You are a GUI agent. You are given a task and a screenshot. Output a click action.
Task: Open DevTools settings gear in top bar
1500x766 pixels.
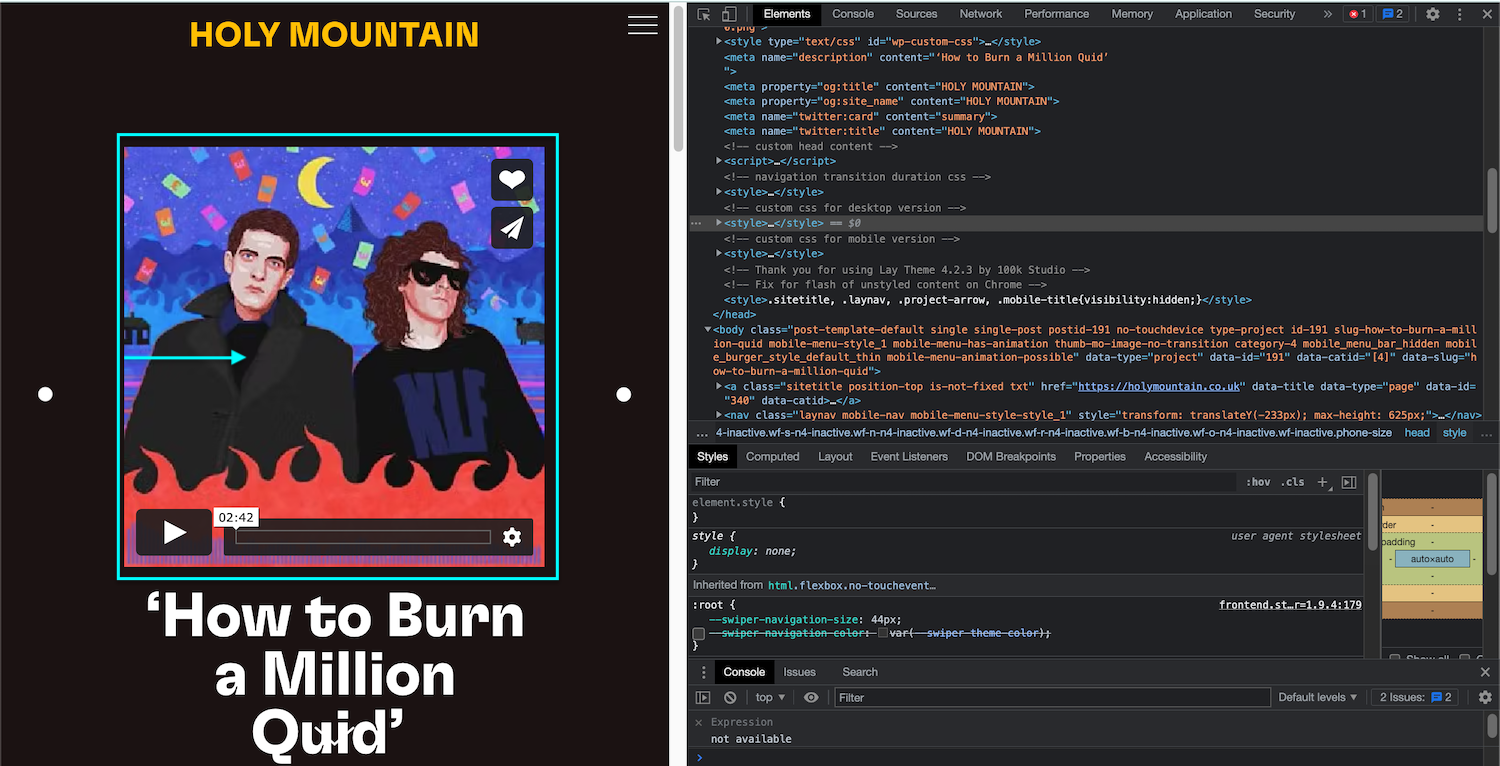point(1433,14)
